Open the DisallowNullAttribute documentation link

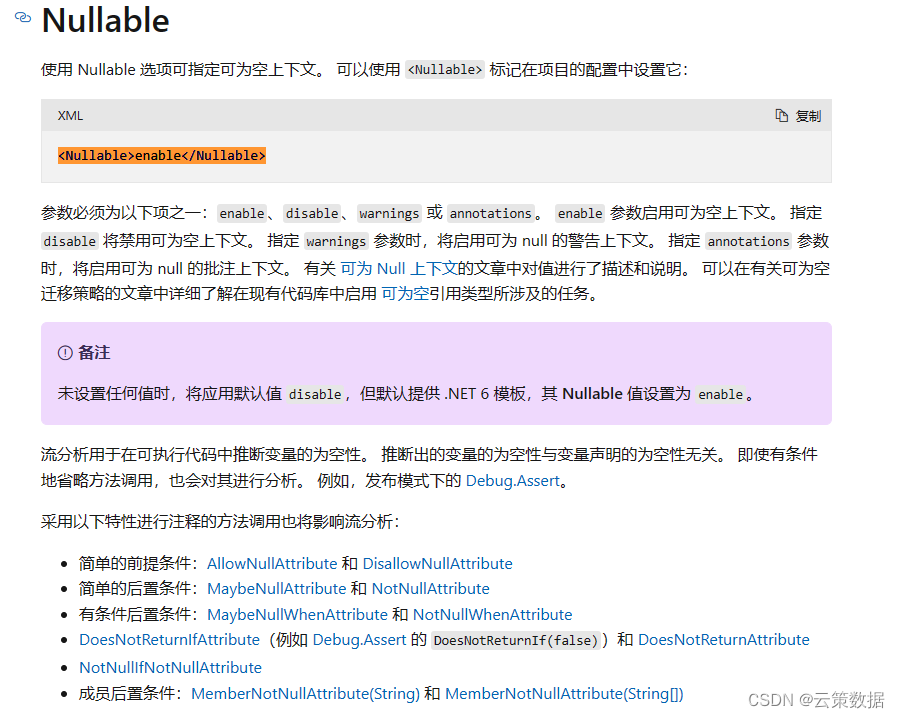pyautogui.click(x=437, y=563)
